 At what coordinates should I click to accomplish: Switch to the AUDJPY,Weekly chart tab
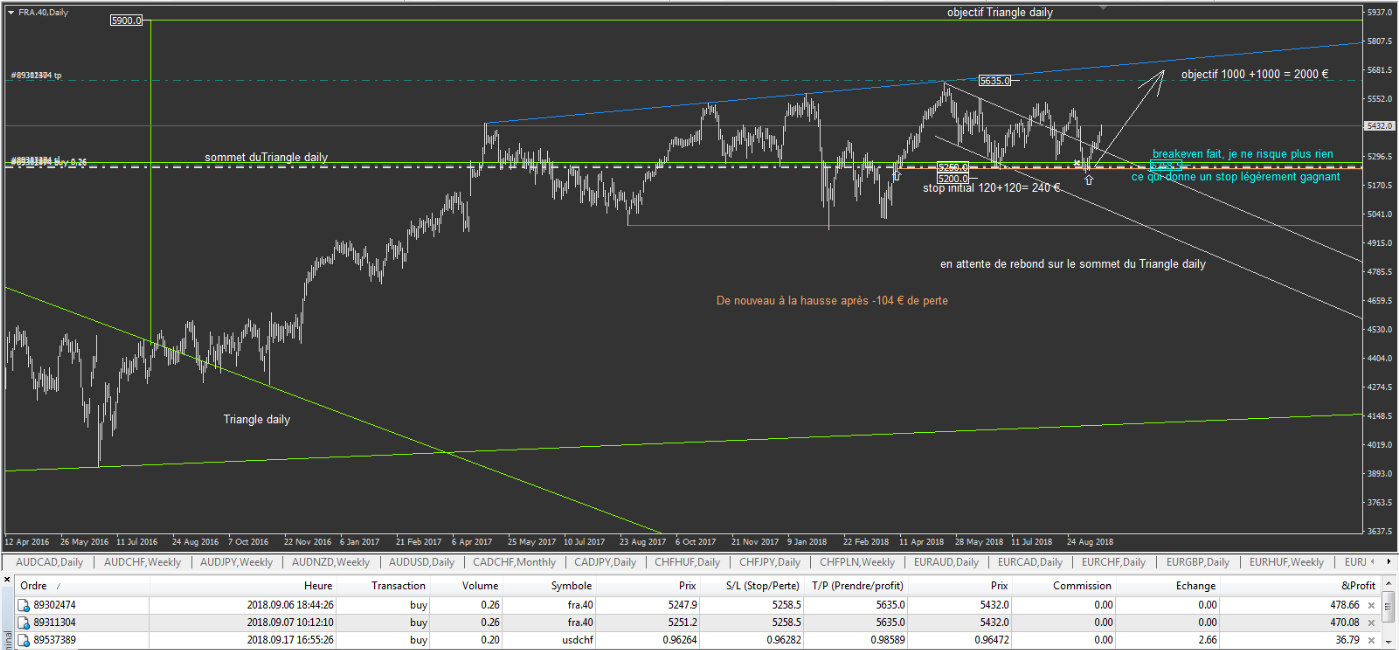pos(235,562)
